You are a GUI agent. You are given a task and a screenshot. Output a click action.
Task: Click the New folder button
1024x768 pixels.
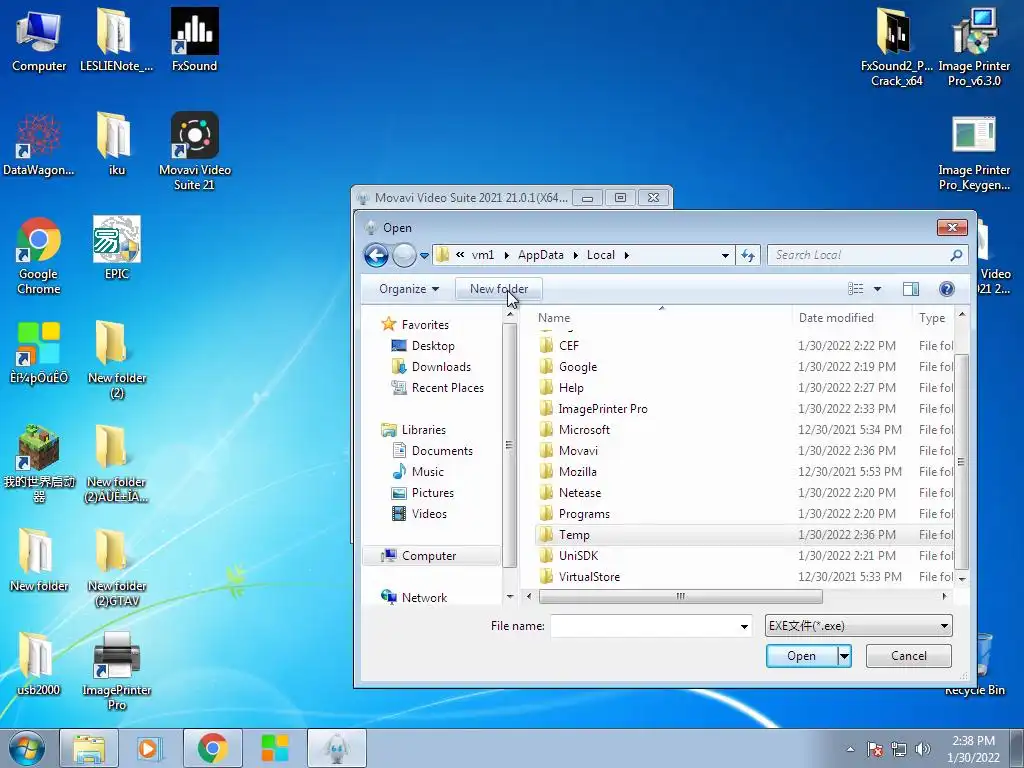coord(499,289)
